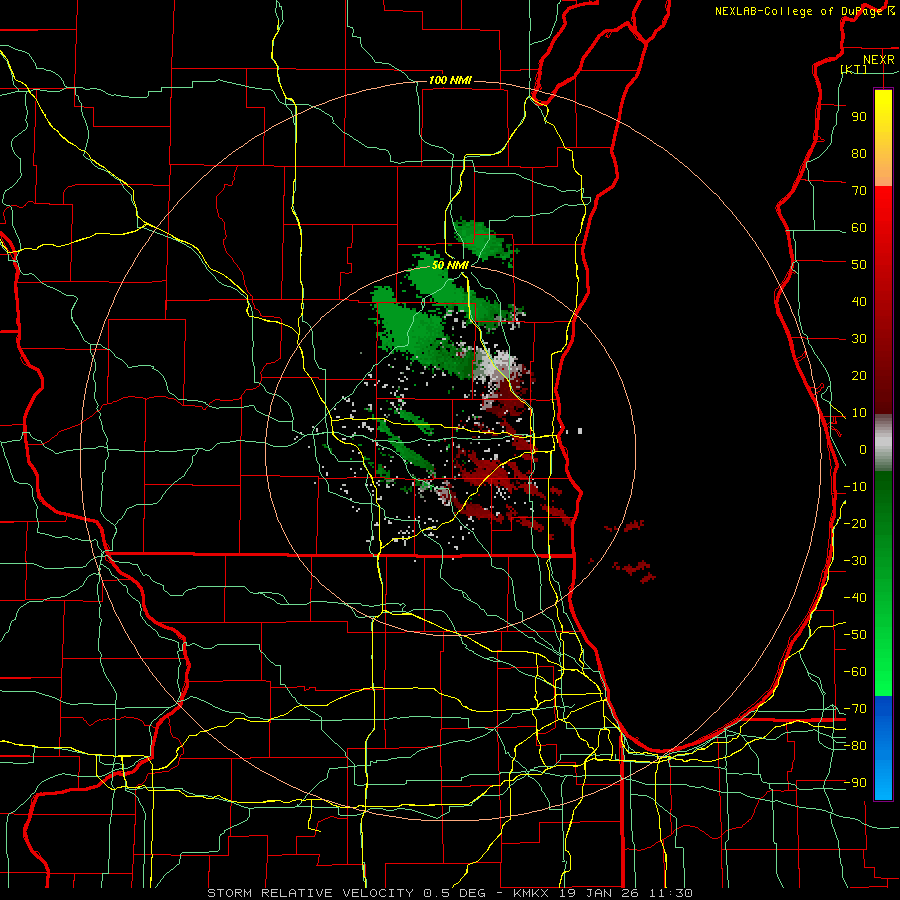Screen dimensions: 900x900
Task: Click the "-50" tick label on scale
Action: point(855,635)
